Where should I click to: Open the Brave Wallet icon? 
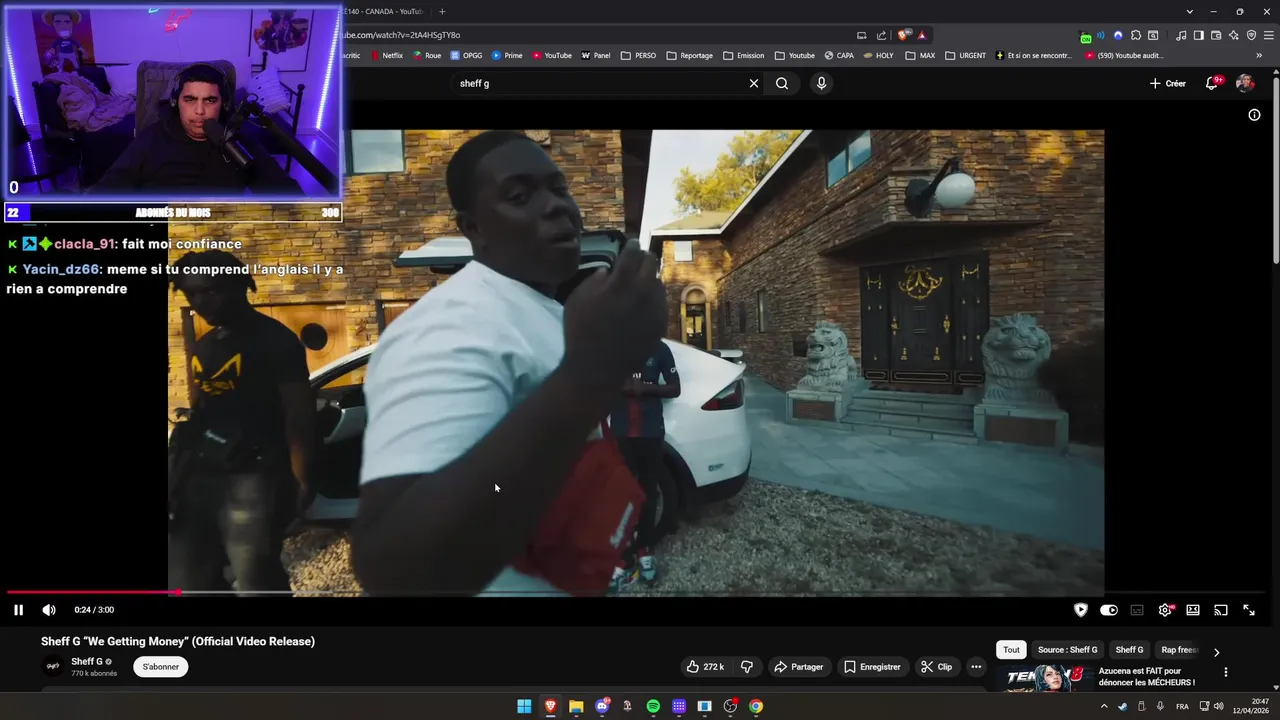point(1216,35)
